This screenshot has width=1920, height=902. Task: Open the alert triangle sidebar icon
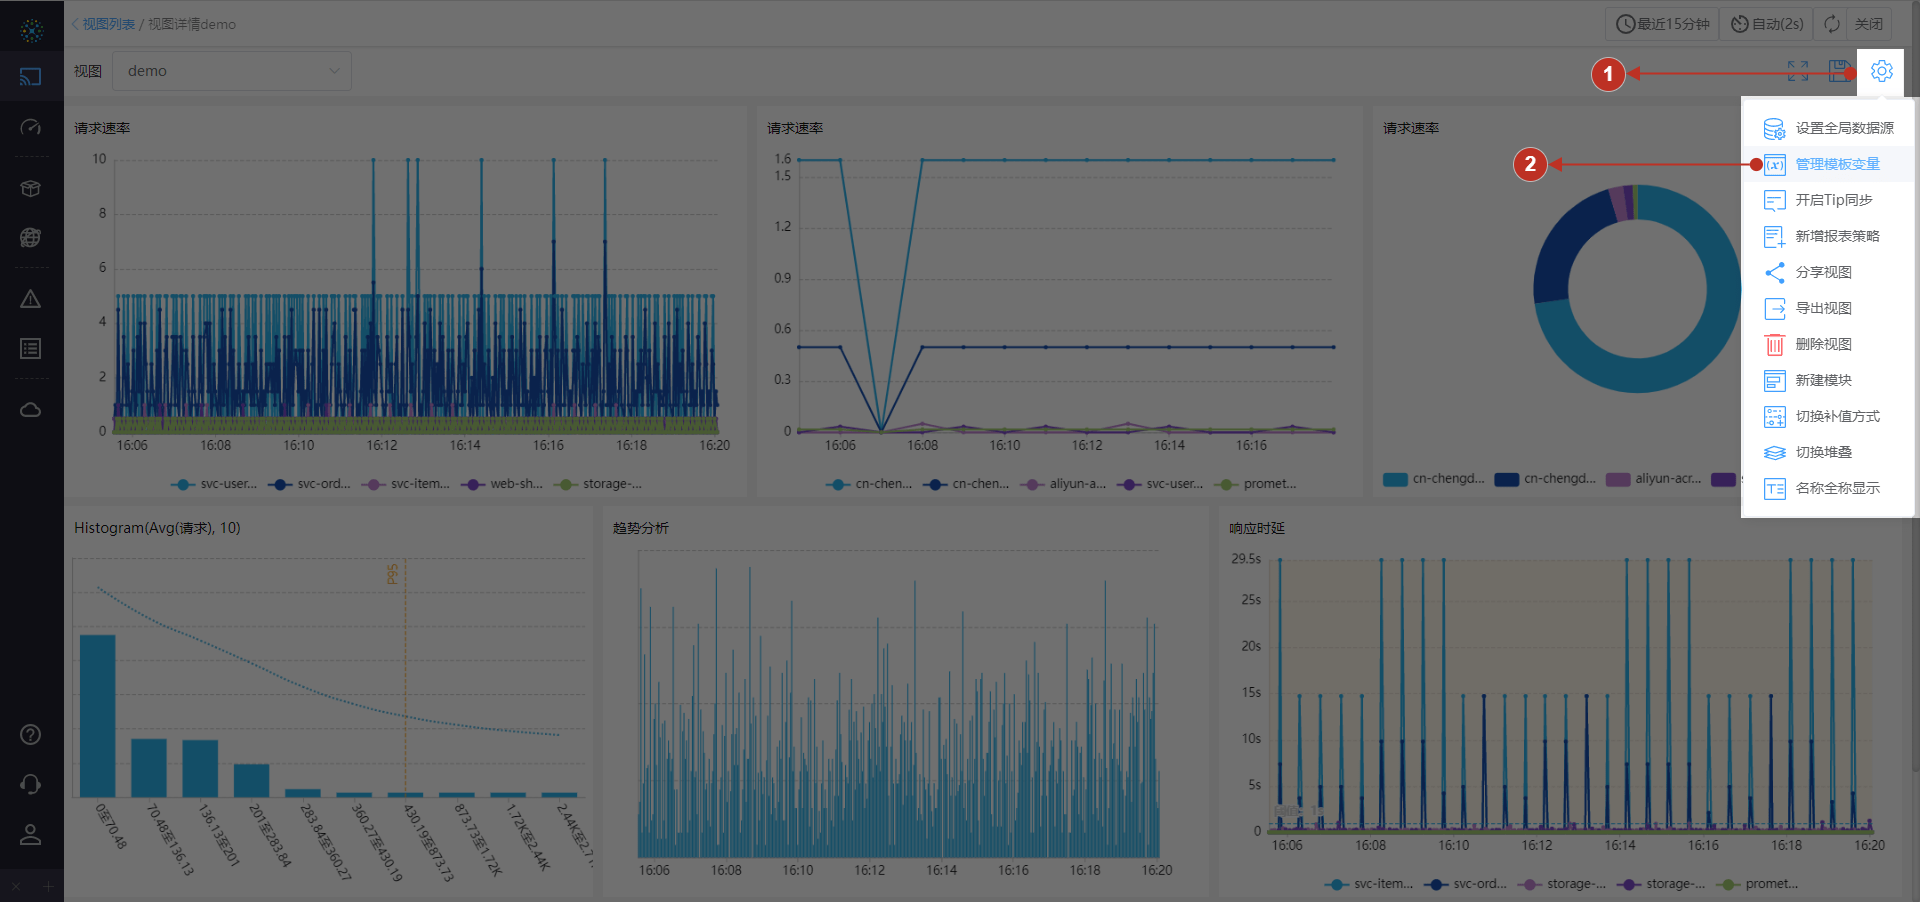tap(31, 299)
